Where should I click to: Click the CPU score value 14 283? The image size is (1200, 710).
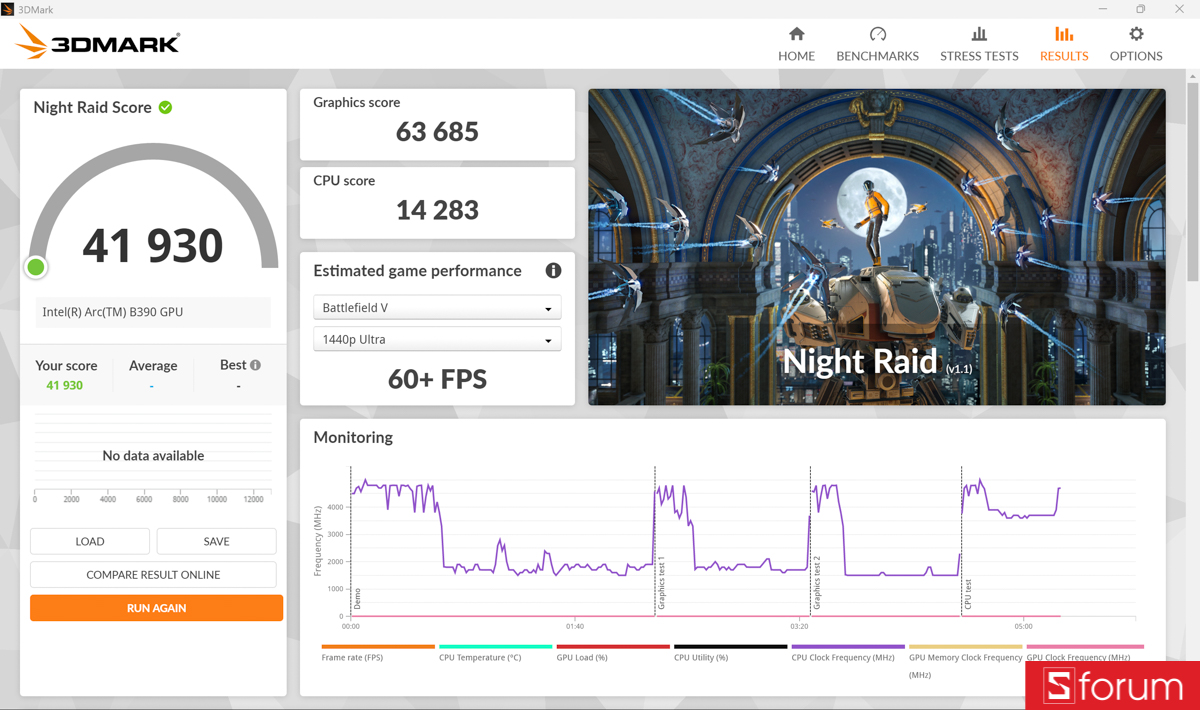pyautogui.click(x=437, y=210)
